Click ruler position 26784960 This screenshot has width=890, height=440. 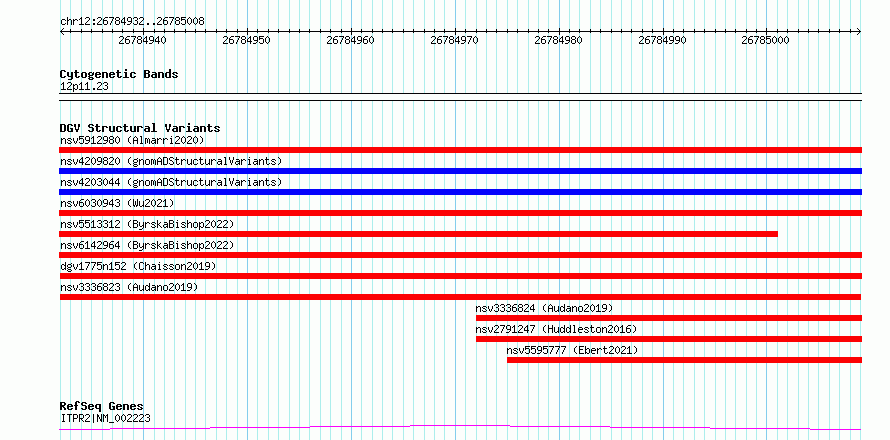pyautogui.click(x=350, y=40)
